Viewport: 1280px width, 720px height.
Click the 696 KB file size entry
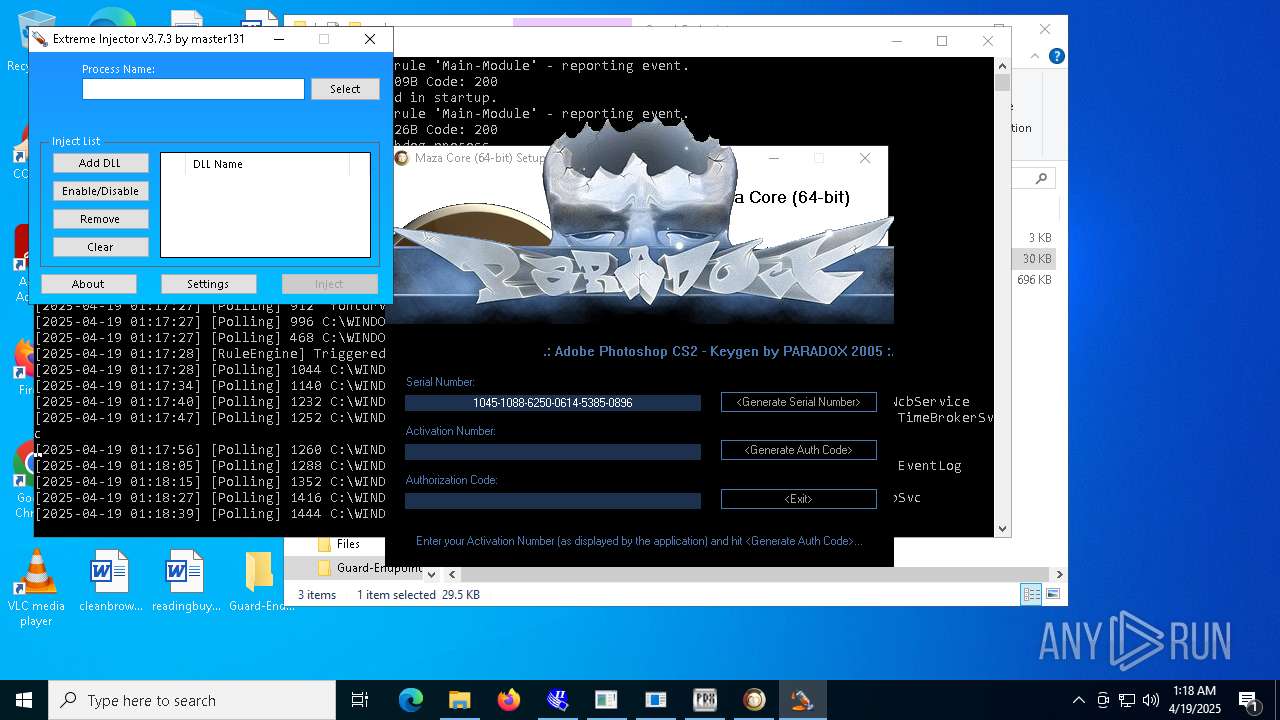1034,280
